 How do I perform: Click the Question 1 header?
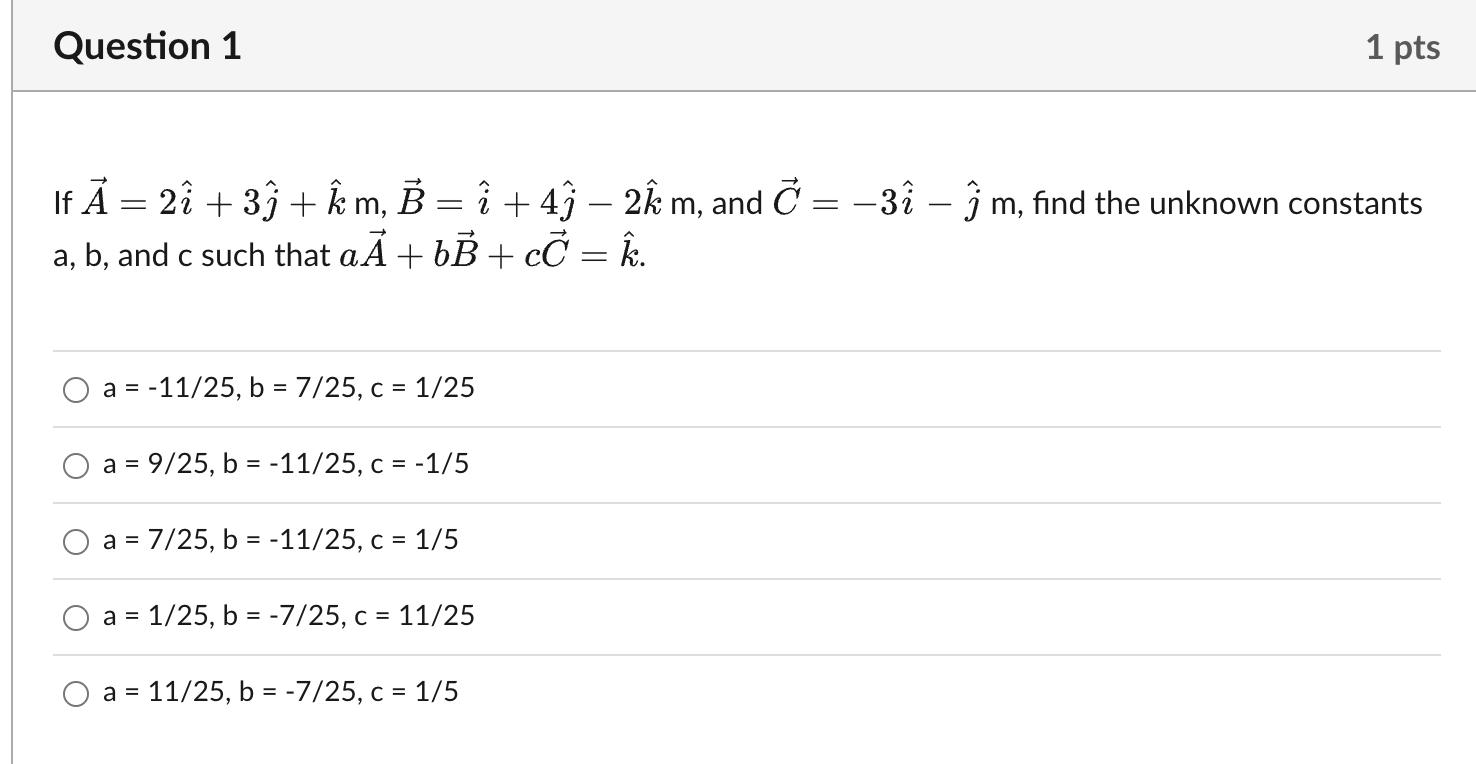147,45
